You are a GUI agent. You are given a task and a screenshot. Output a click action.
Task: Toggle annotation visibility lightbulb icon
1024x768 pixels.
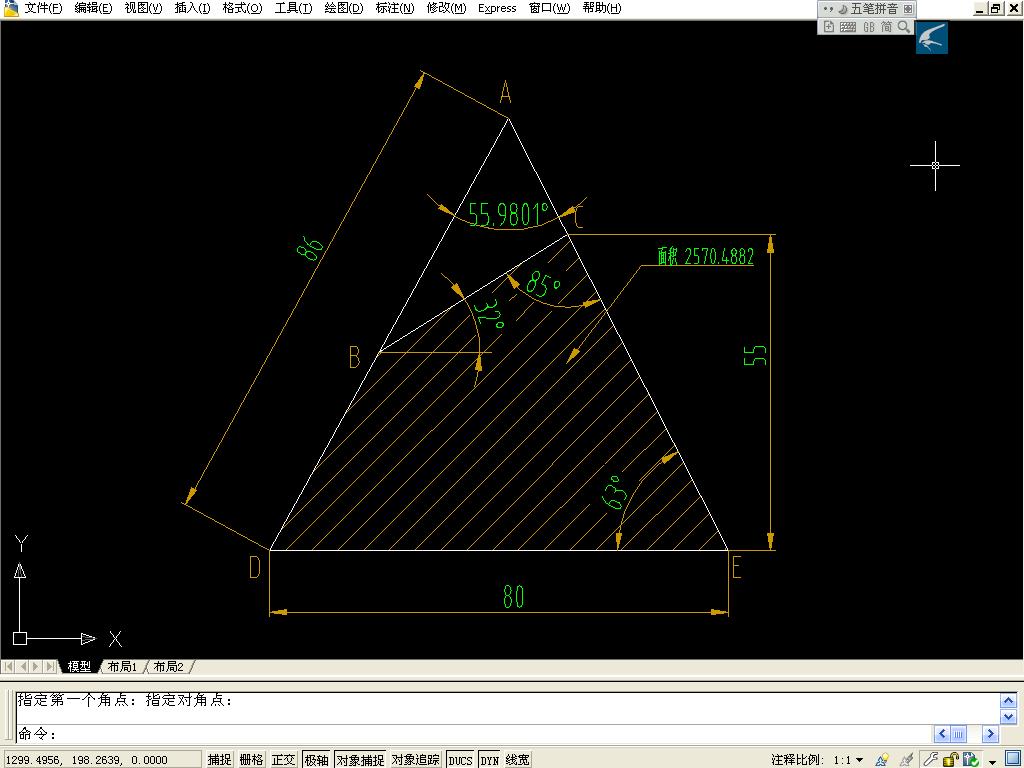pyautogui.click(x=882, y=760)
